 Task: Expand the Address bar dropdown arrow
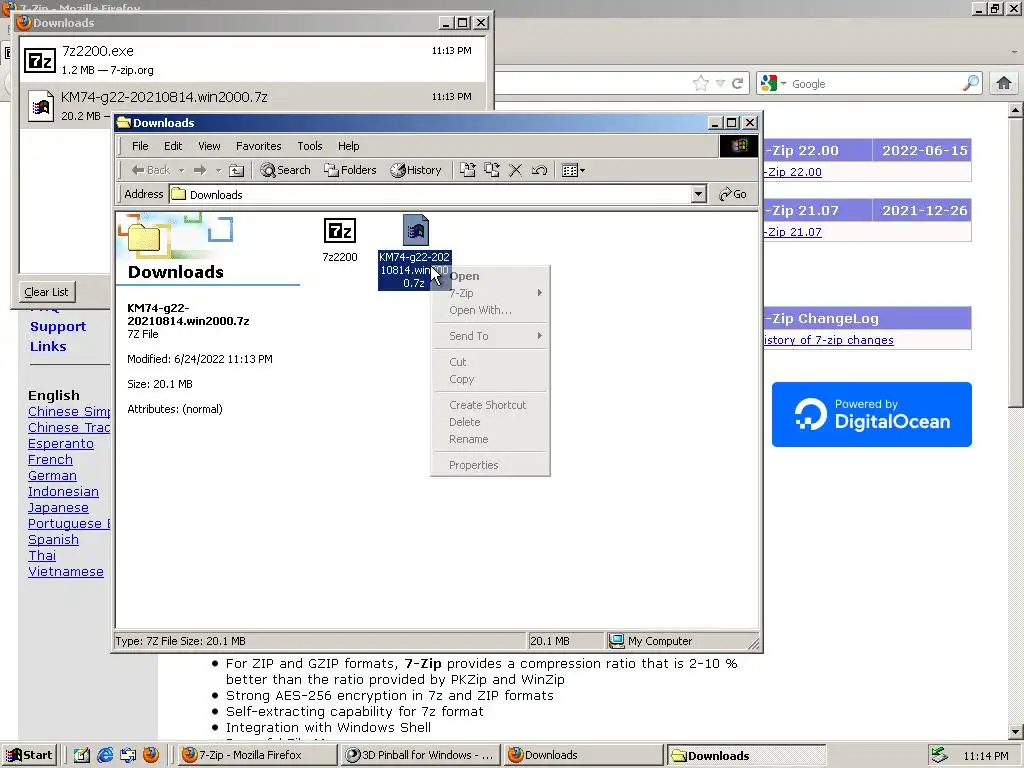699,194
